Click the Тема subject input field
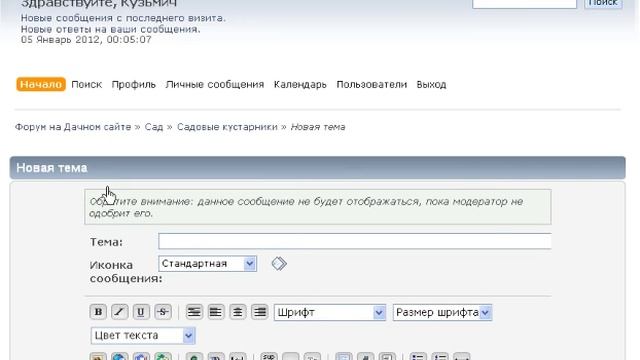The height and width of the screenshot is (360, 640). pyautogui.click(x=355, y=241)
